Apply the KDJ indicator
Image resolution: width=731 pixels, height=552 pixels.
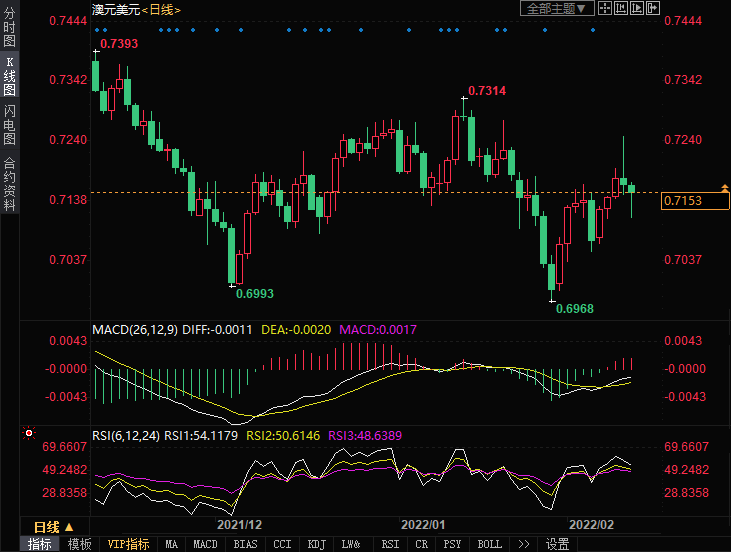316,544
